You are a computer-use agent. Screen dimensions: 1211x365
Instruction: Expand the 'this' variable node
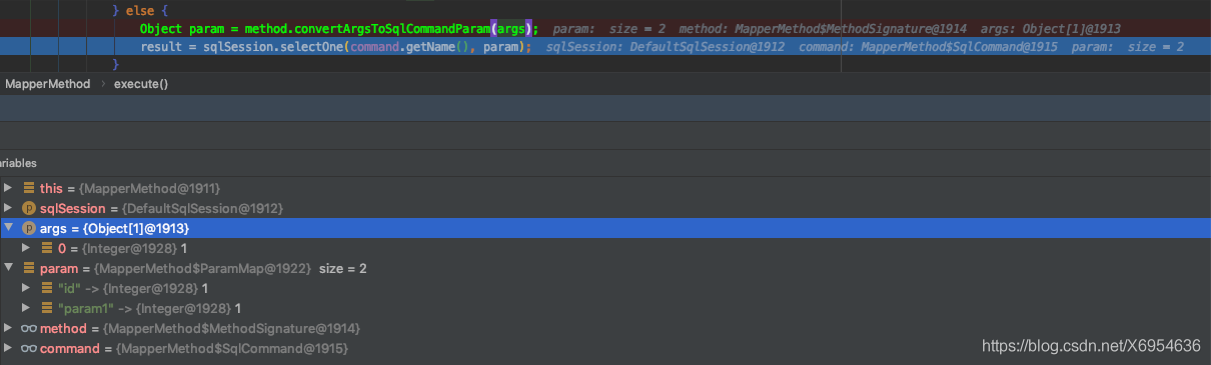(x=9, y=188)
